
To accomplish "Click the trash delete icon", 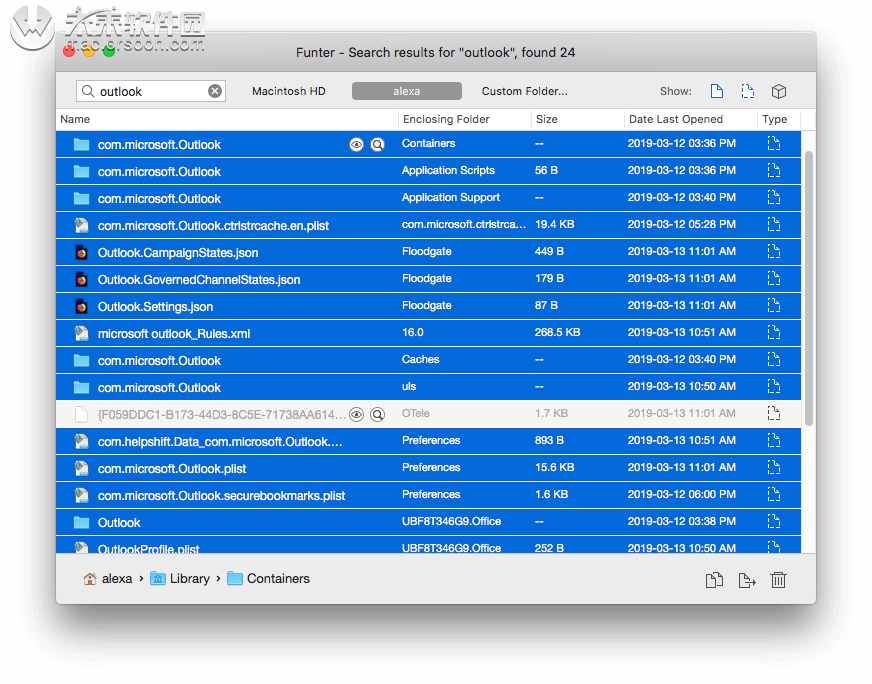I will click(778, 580).
